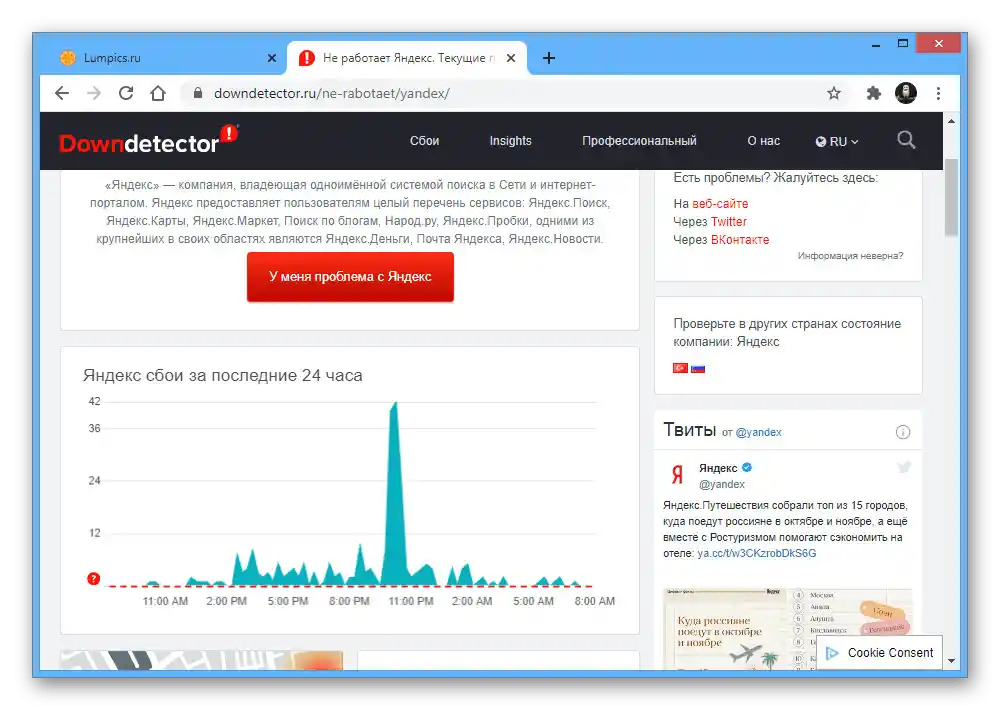
Task: Open search on the Downdetector navbar
Action: pyautogui.click(x=906, y=140)
